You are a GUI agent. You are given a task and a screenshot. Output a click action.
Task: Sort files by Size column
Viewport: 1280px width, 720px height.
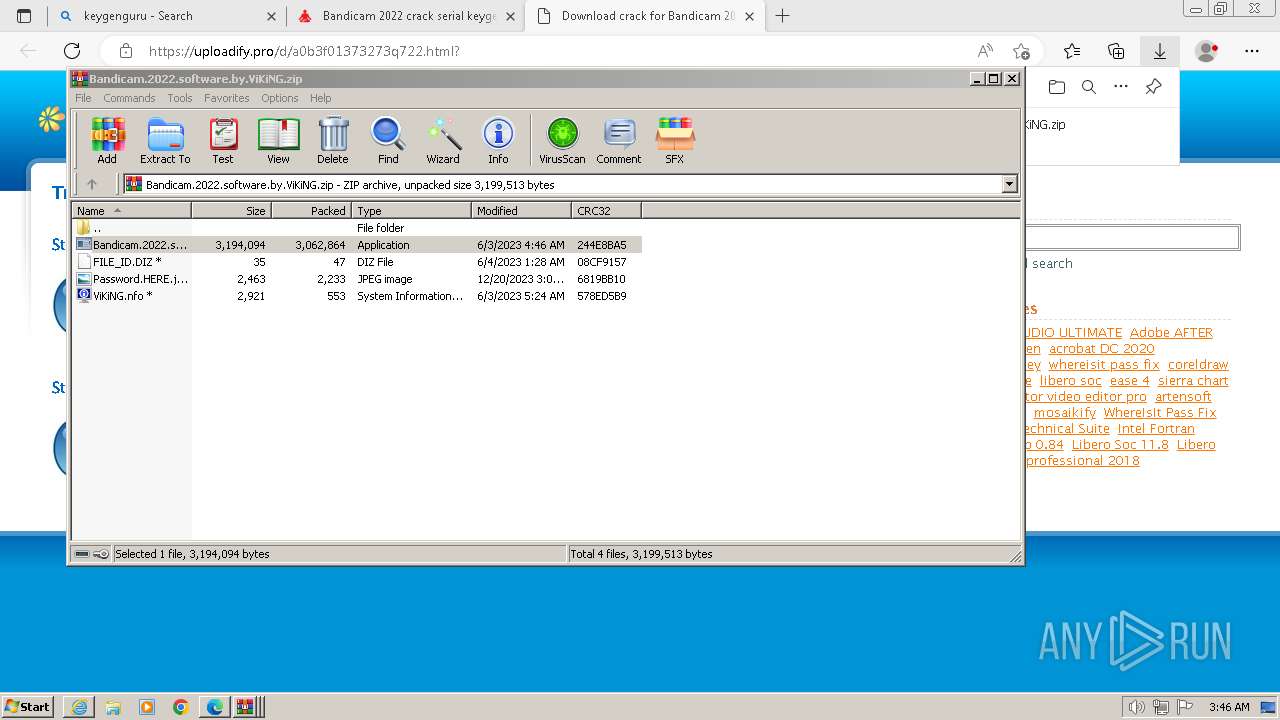click(231, 210)
